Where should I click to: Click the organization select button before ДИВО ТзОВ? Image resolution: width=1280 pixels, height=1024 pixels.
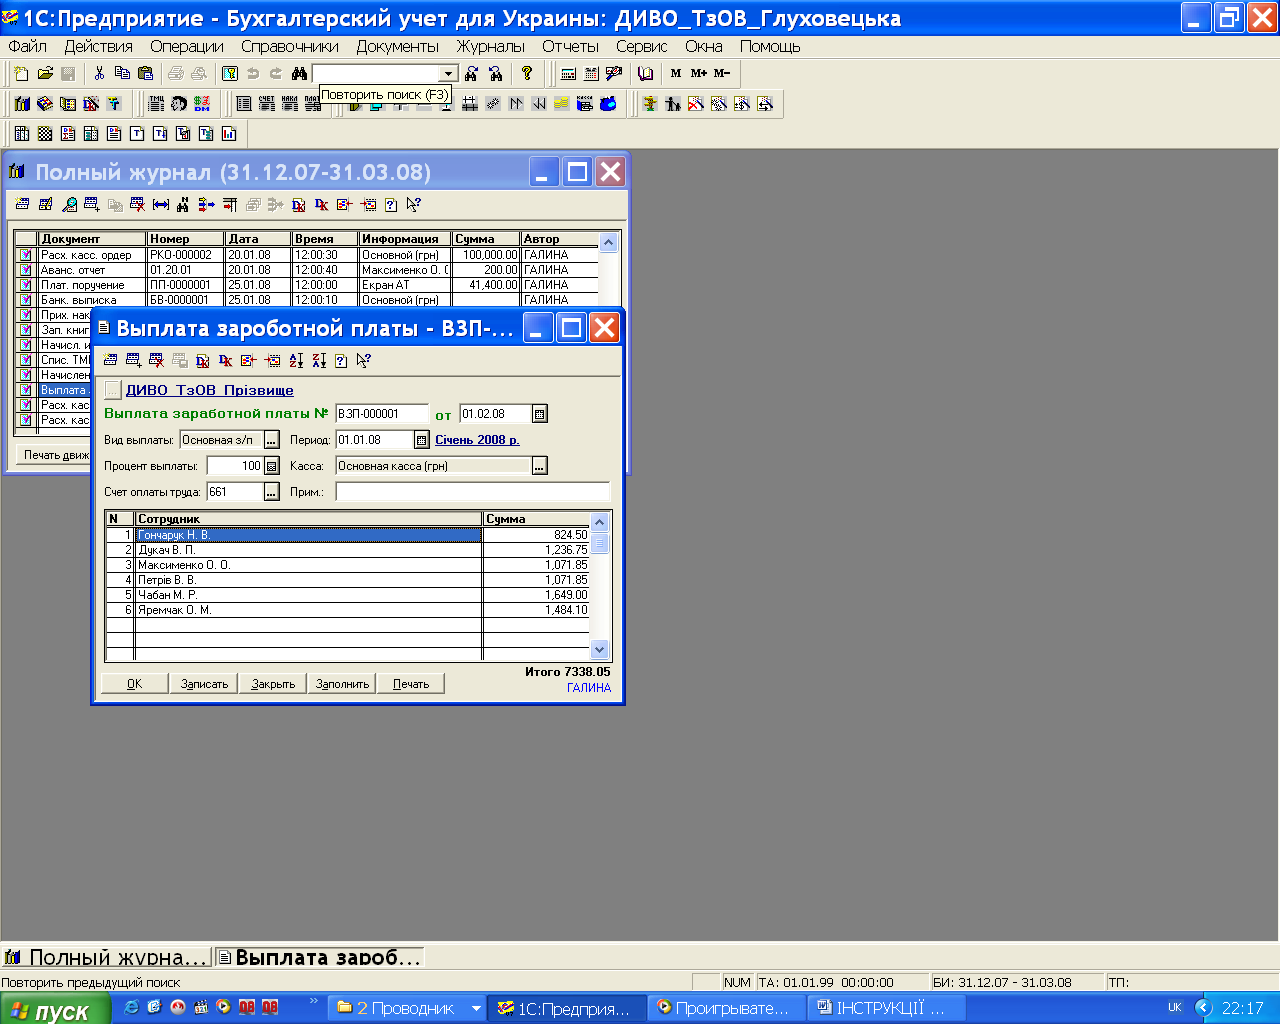tap(113, 390)
